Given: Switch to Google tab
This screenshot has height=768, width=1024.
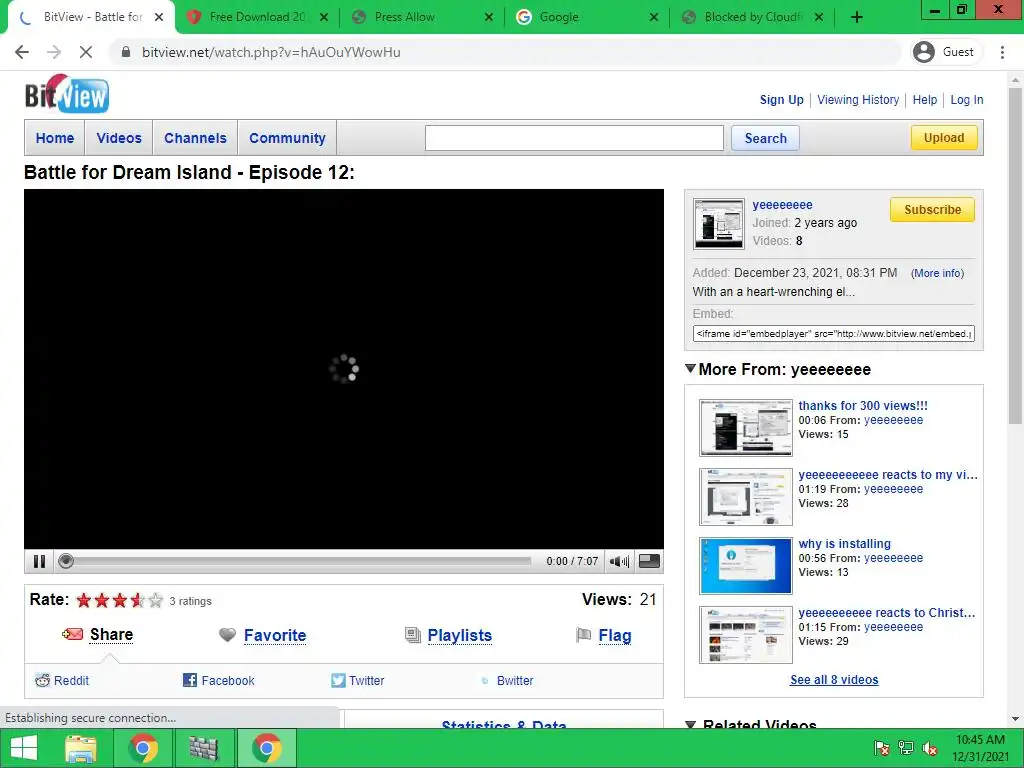Looking at the screenshot, I should click(588, 17).
